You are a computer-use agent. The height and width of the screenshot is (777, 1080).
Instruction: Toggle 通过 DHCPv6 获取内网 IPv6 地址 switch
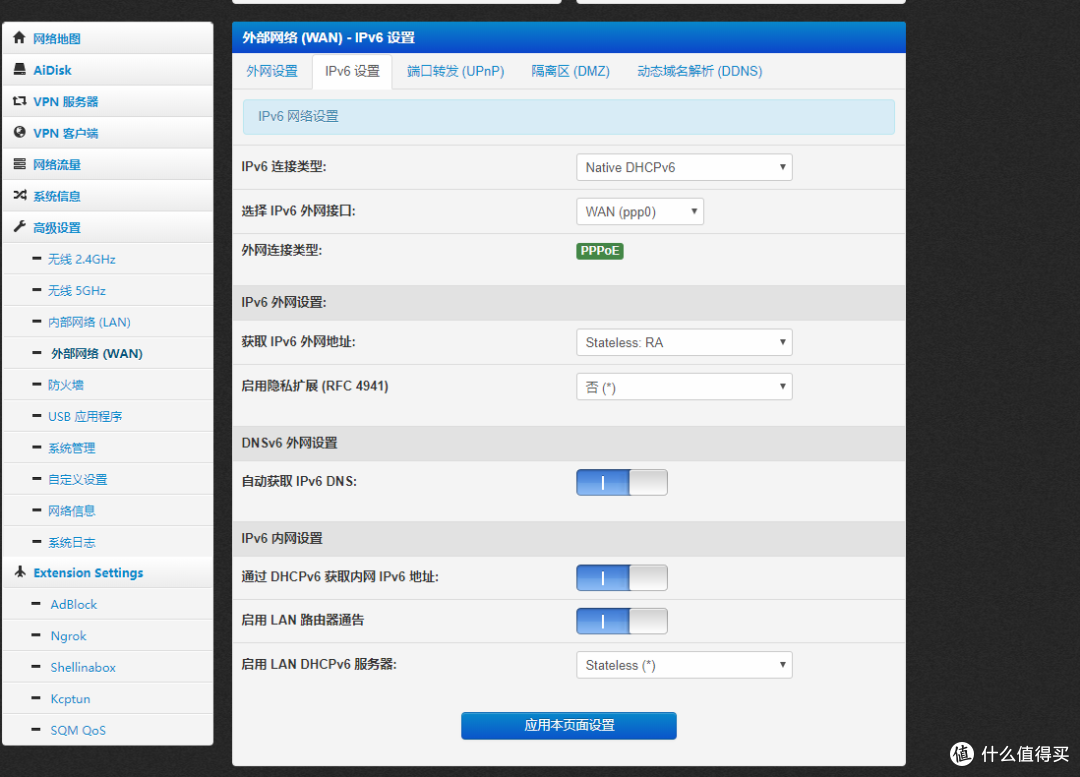tap(621, 577)
